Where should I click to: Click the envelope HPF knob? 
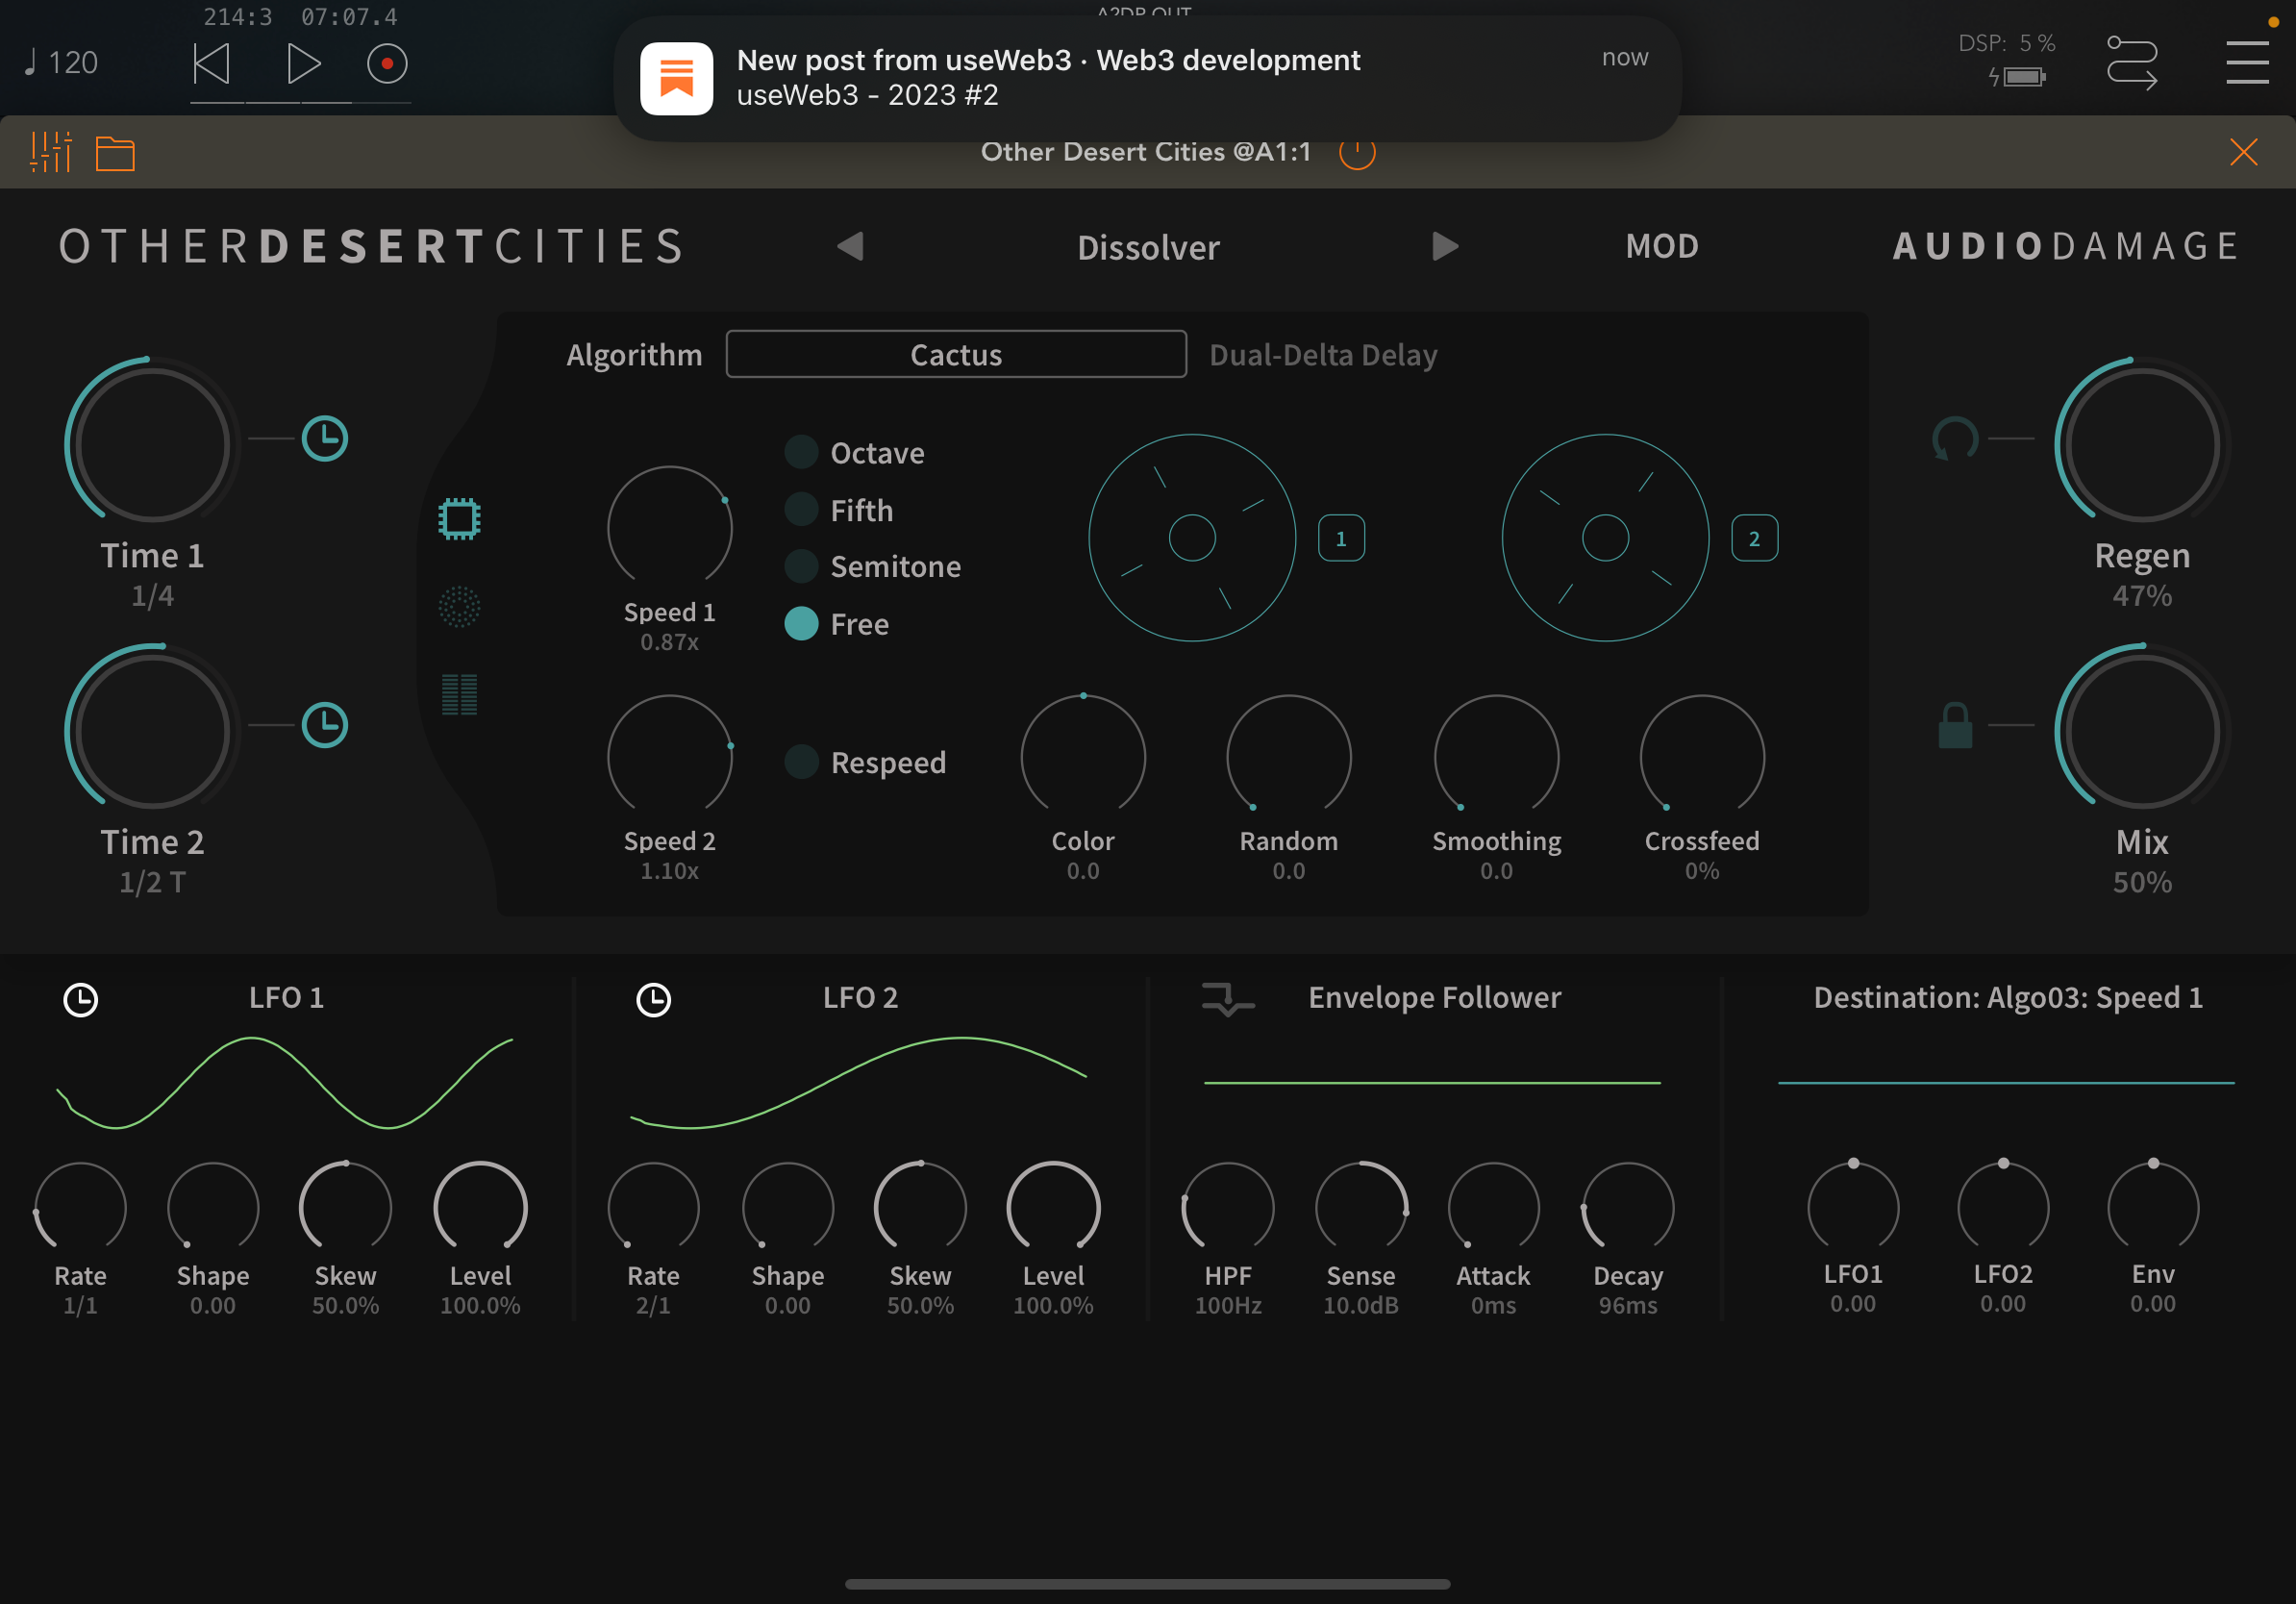pyautogui.click(x=1228, y=1206)
